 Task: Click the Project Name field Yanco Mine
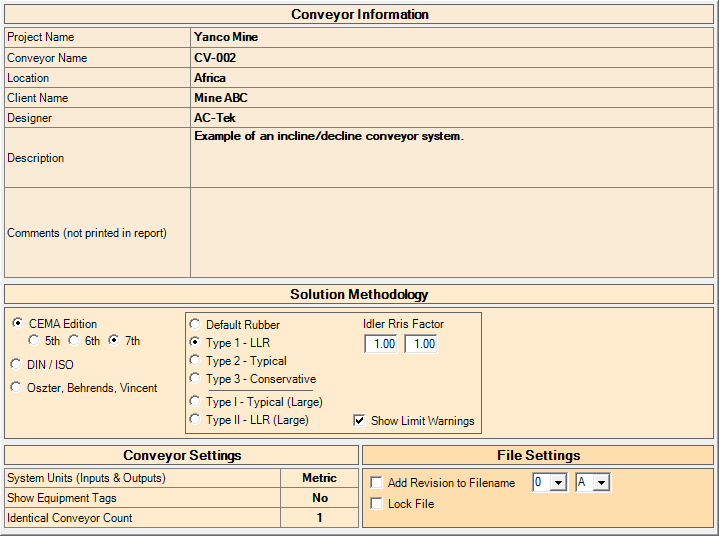(x=450, y=37)
